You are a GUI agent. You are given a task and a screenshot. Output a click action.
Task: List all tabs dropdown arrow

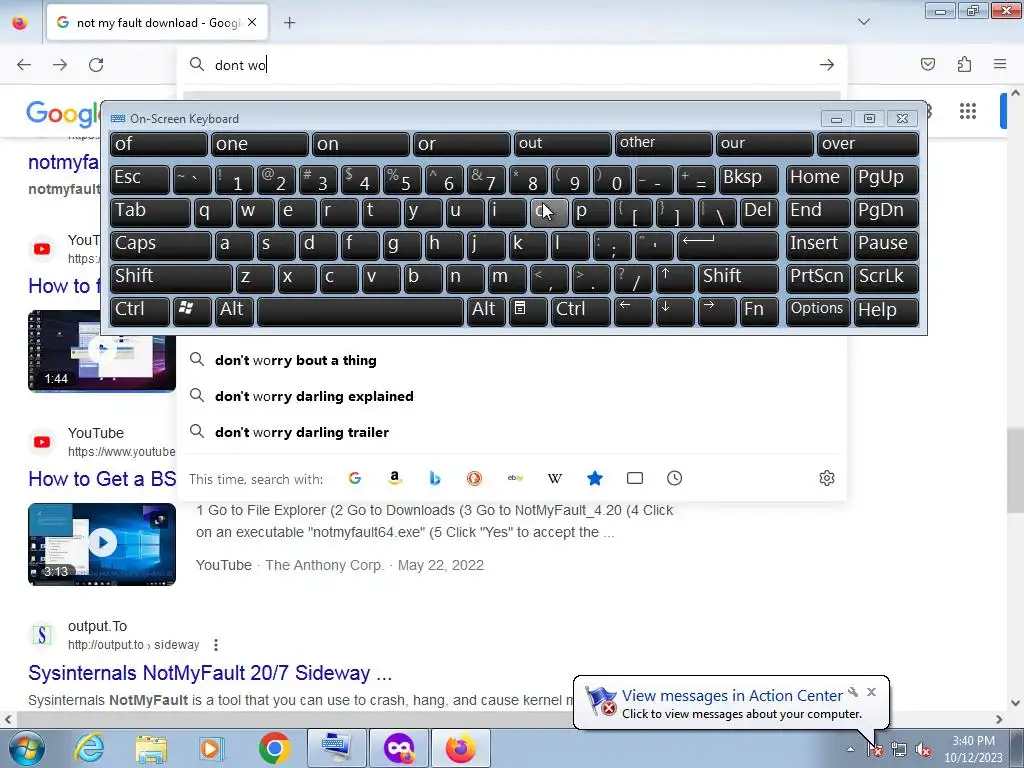(x=864, y=22)
